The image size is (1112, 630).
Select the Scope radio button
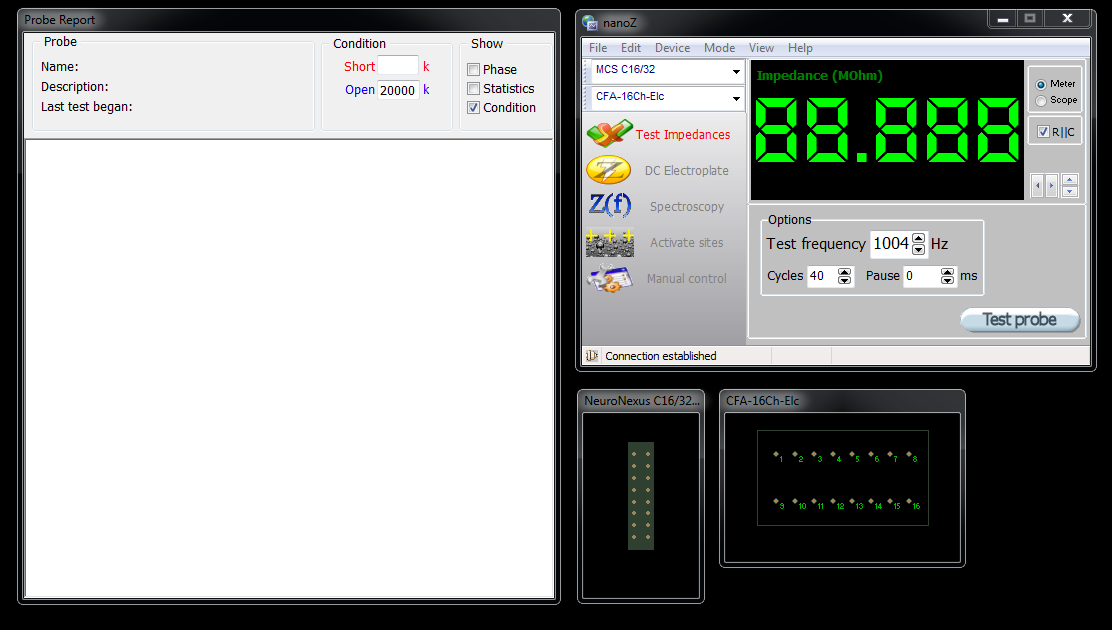coord(1041,100)
